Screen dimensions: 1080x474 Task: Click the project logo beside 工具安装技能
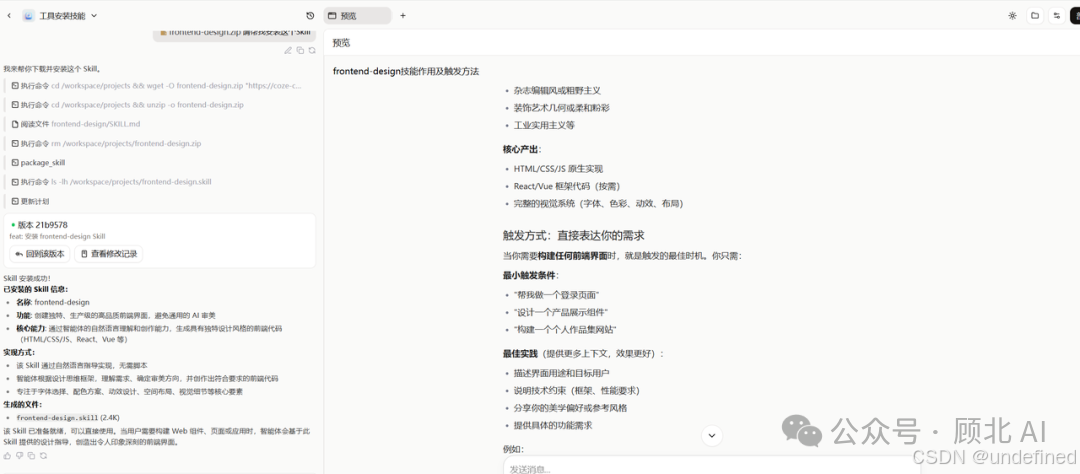28,15
